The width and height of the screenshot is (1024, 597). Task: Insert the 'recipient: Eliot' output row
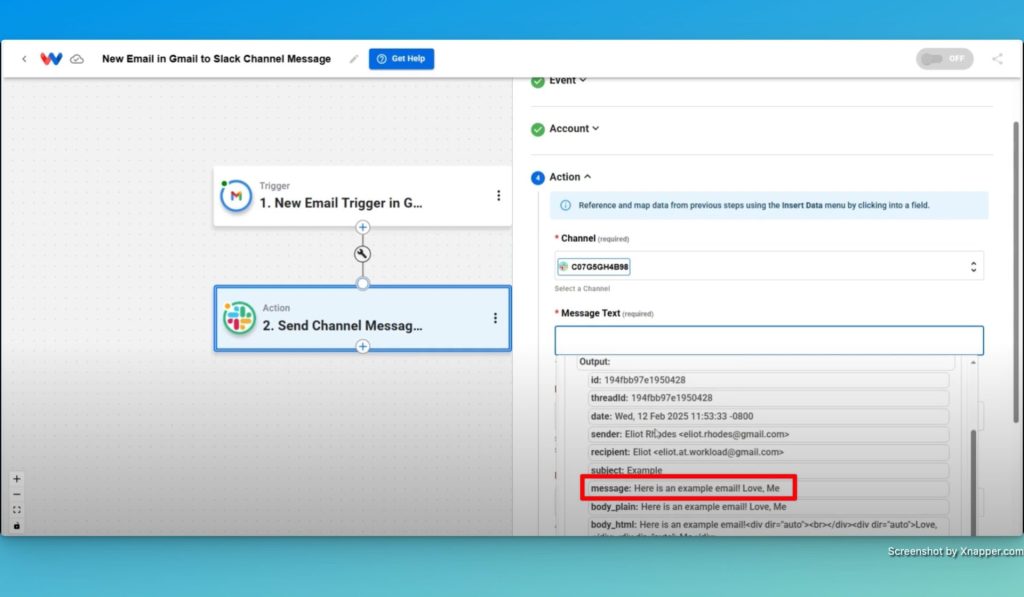768,452
